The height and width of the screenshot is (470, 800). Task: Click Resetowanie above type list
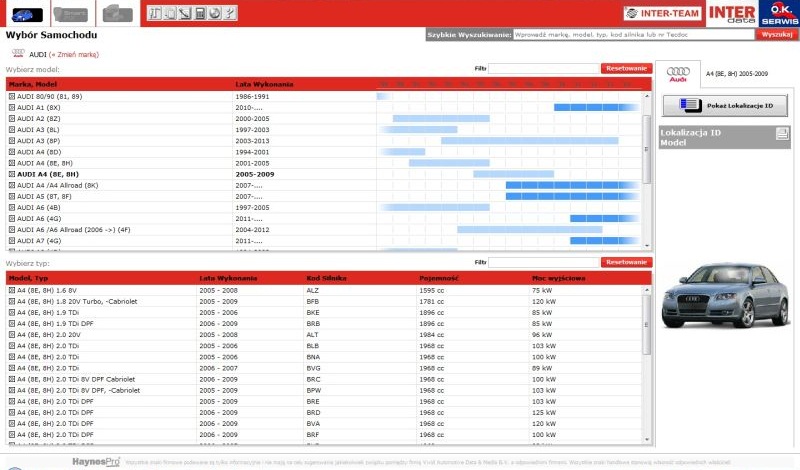click(627, 262)
